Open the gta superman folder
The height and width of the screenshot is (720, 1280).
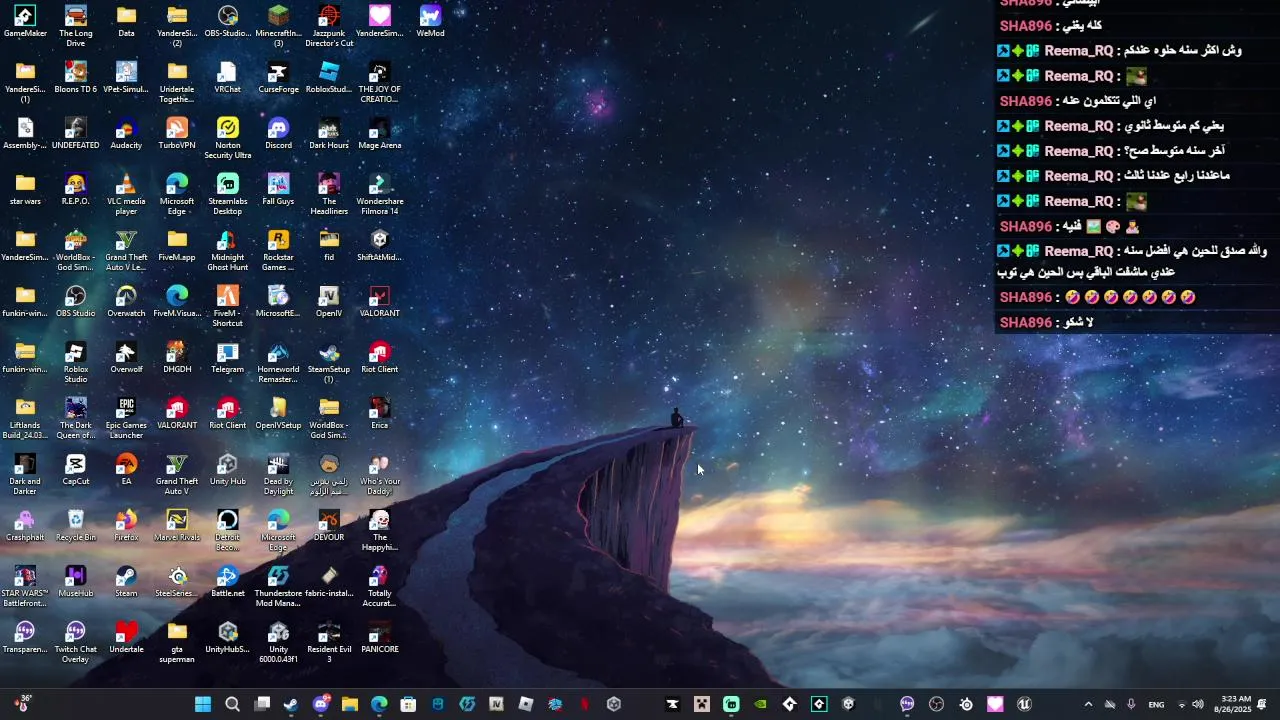177,643
